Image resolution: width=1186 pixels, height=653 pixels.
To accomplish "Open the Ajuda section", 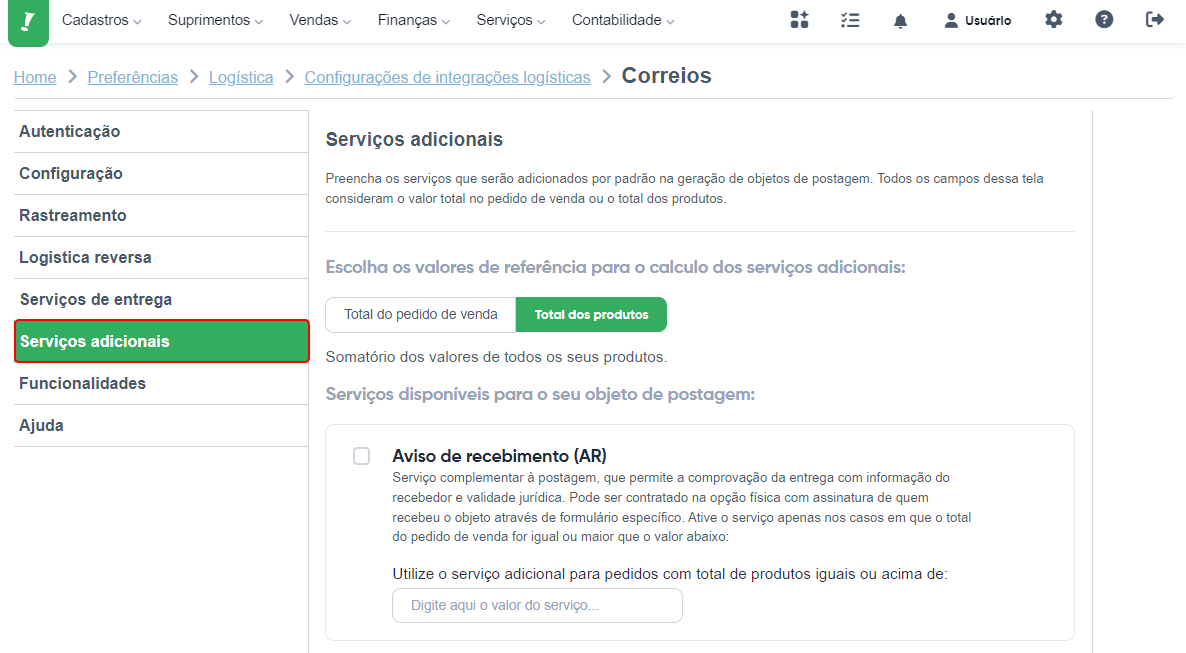I will point(161,426).
